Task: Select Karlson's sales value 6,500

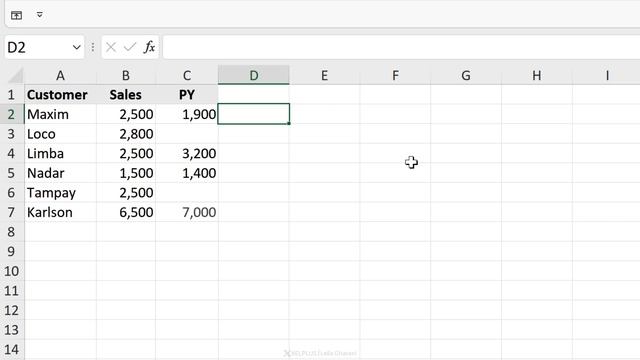Action: click(x=126, y=212)
